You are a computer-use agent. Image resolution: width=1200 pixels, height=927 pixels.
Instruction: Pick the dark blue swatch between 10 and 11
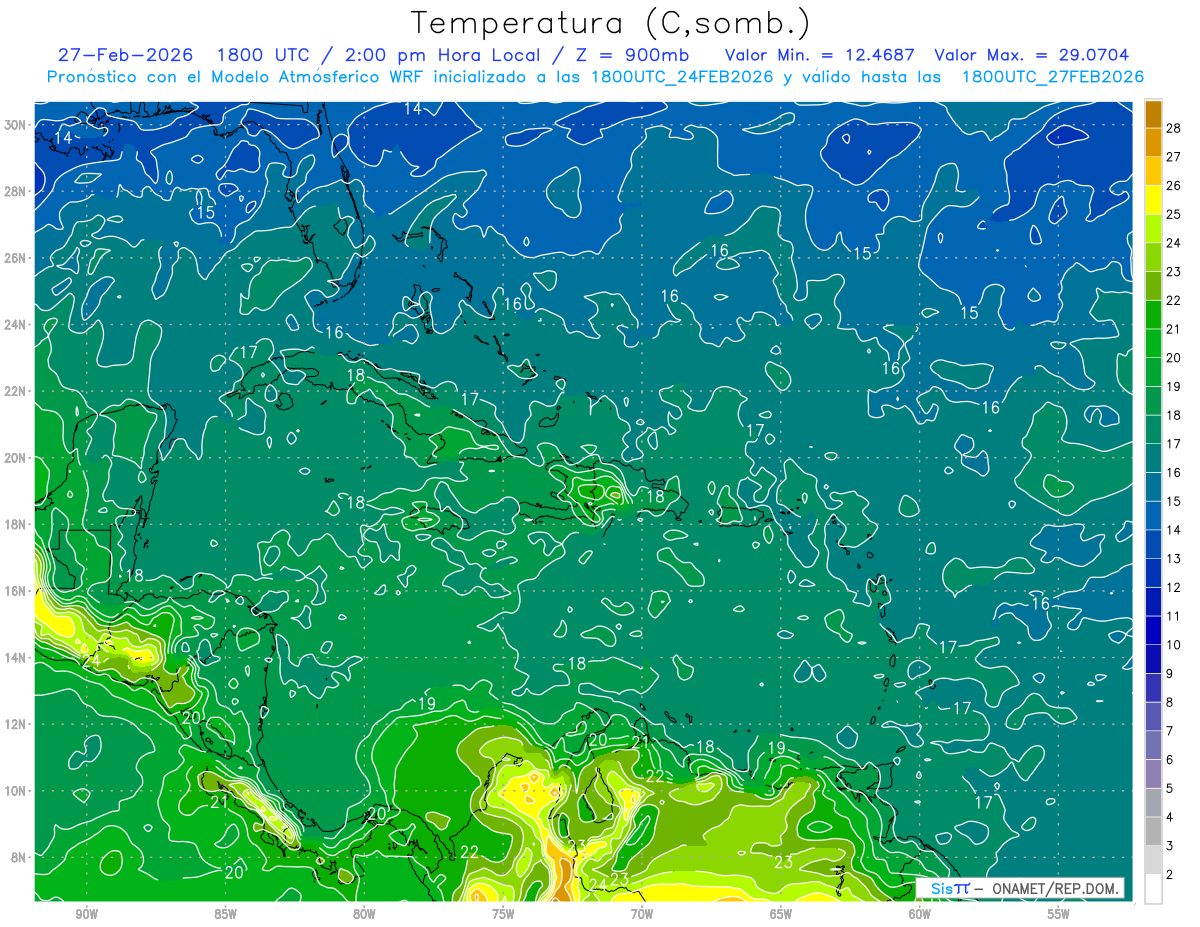(1153, 631)
